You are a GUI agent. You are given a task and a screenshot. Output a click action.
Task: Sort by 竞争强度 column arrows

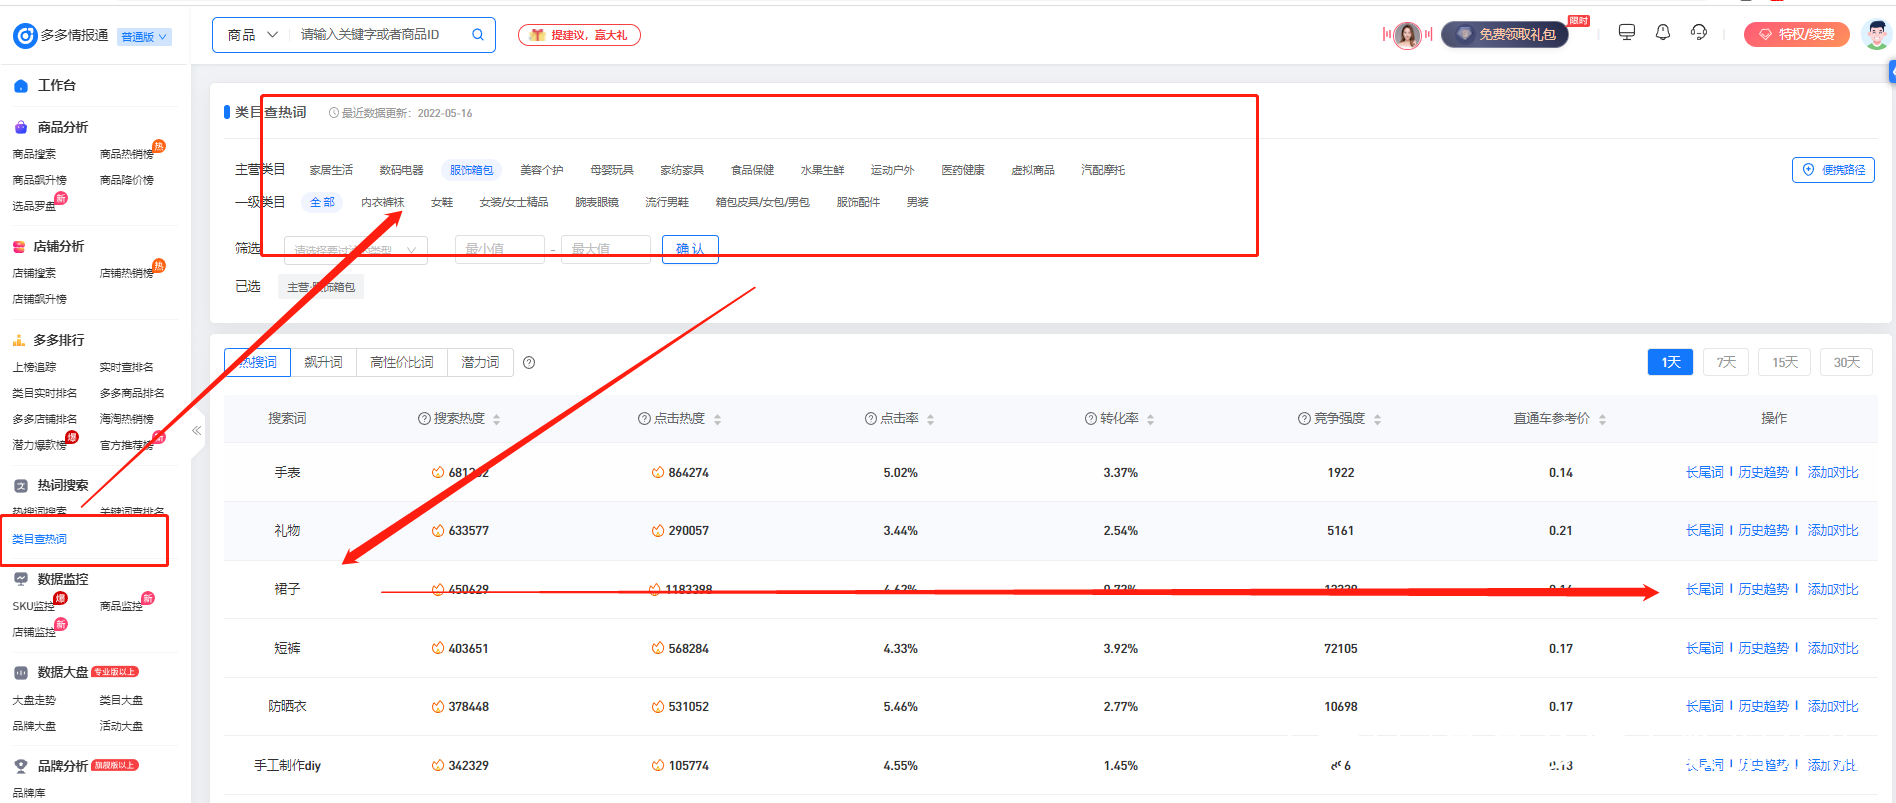[x=1377, y=419]
